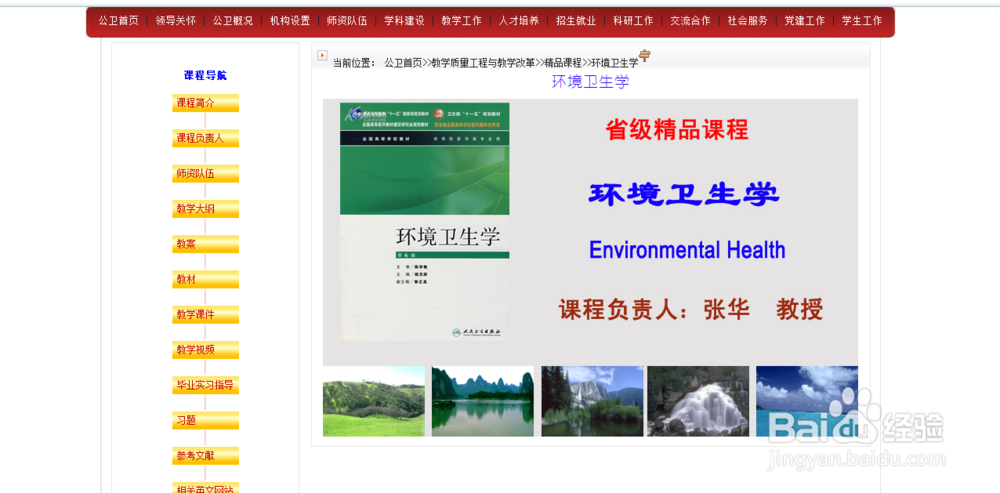Click the signpost icon after breadcrumb
This screenshot has width=1000, height=493.
pos(645,55)
